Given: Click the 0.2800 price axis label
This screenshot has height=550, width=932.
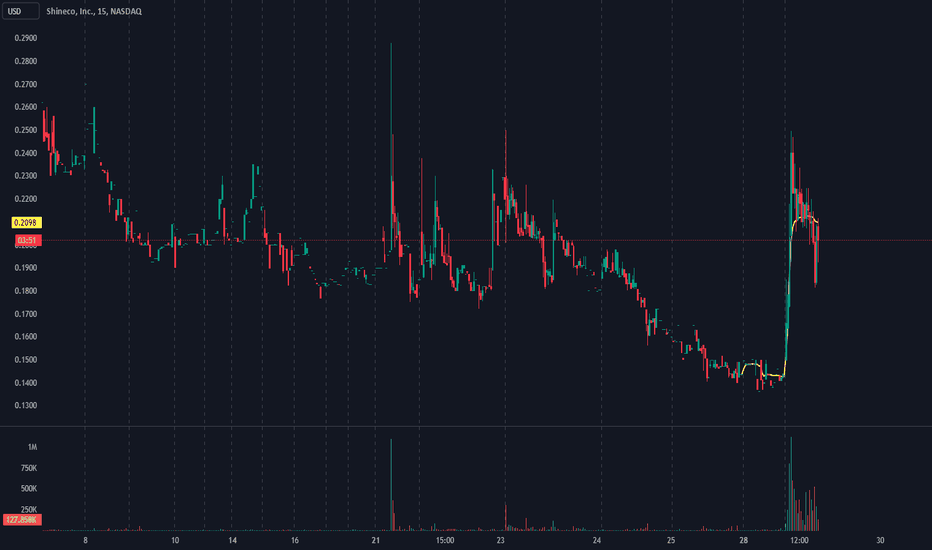Looking at the screenshot, I should [26, 61].
